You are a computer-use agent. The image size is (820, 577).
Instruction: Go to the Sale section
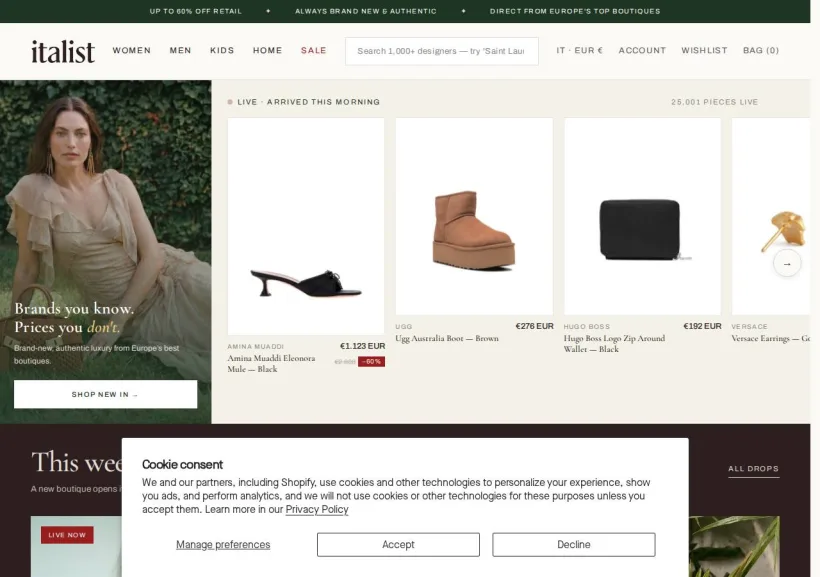tap(314, 50)
